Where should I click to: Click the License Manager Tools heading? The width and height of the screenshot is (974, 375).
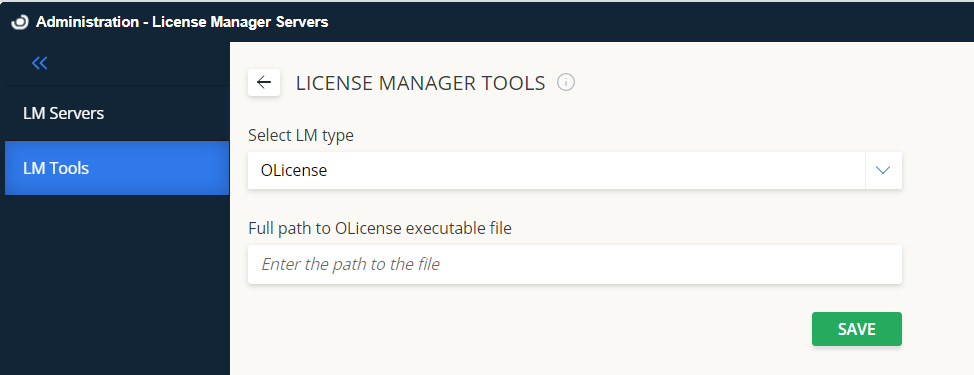421,83
